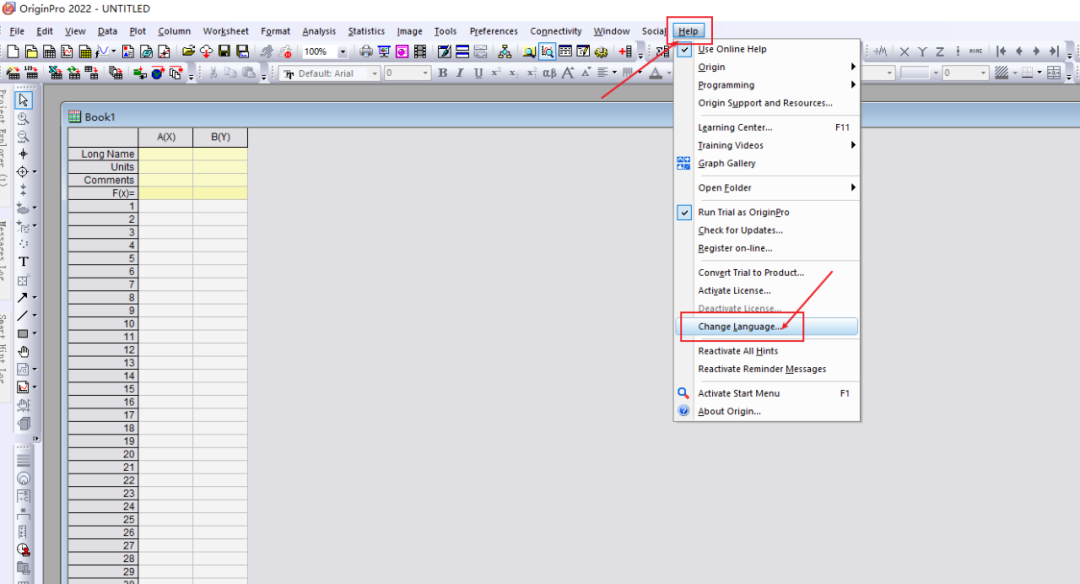Click the Slide Show presentation icon
Screen dimensions: 1080x584
(x=384, y=52)
